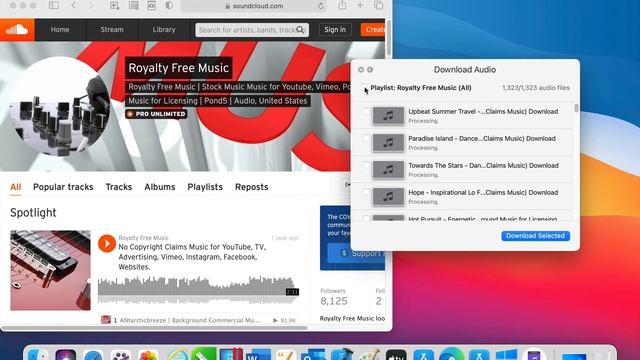Image resolution: width=640 pixels, height=360 pixels.
Task: Open the privacy shield report icon
Action: pos(169,5)
